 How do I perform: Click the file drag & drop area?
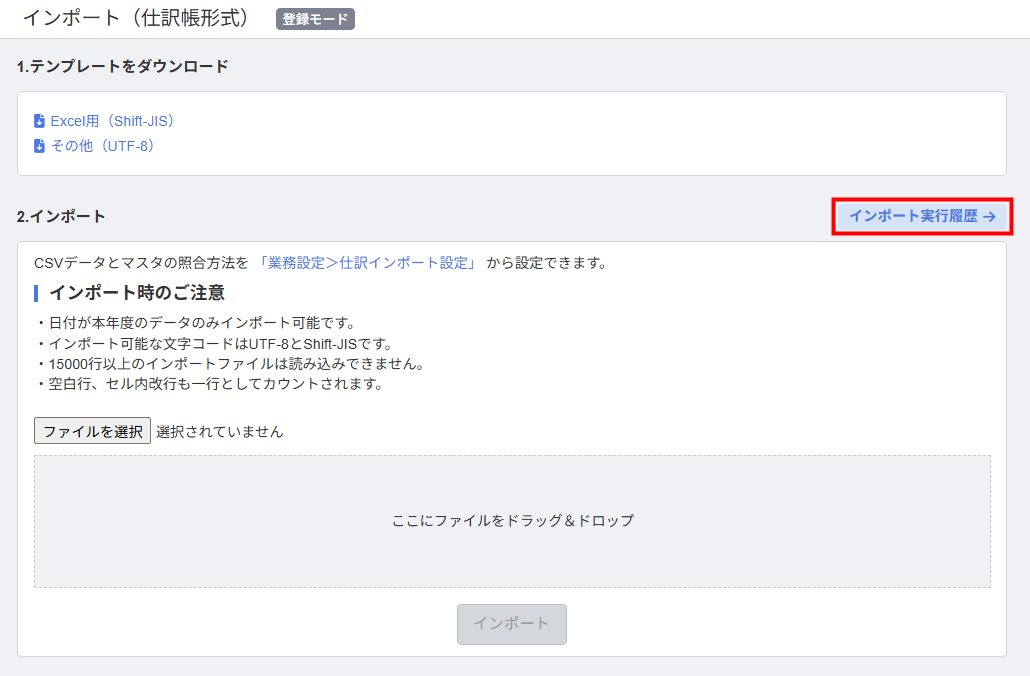click(512, 521)
